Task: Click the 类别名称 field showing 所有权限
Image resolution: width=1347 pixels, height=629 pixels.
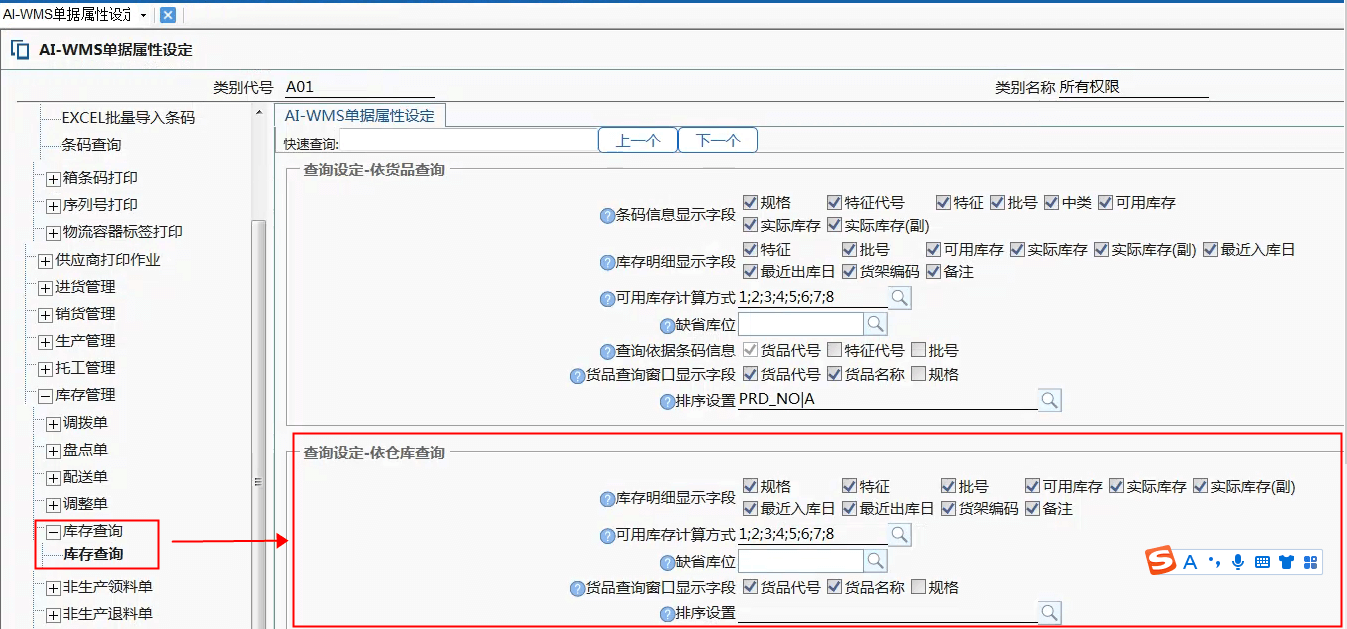Action: pos(1133,87)
